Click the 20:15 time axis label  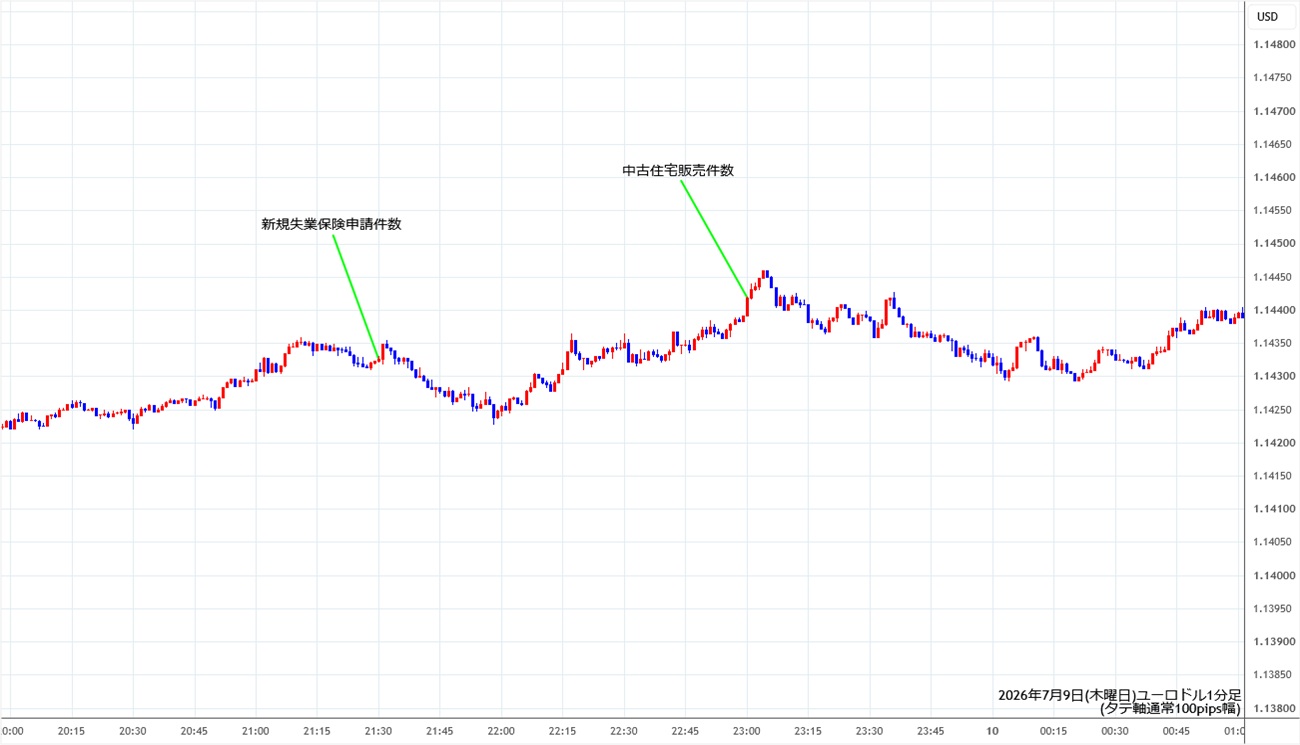click(x=72, y=731)
